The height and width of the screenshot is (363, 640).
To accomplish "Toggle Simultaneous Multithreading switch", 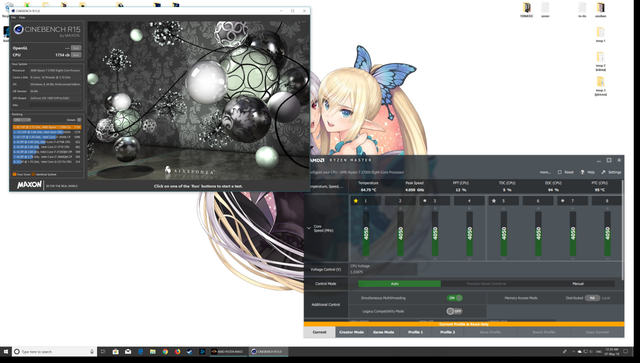I will click(x=454, y=298).
